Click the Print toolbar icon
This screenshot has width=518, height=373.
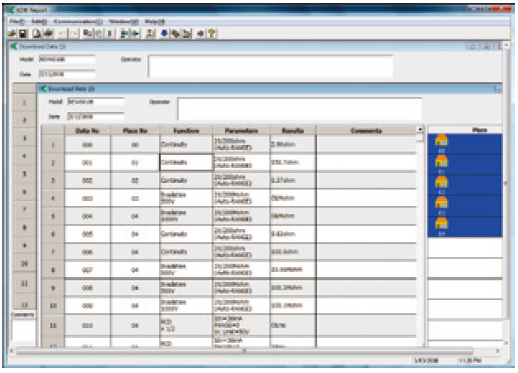48,33
